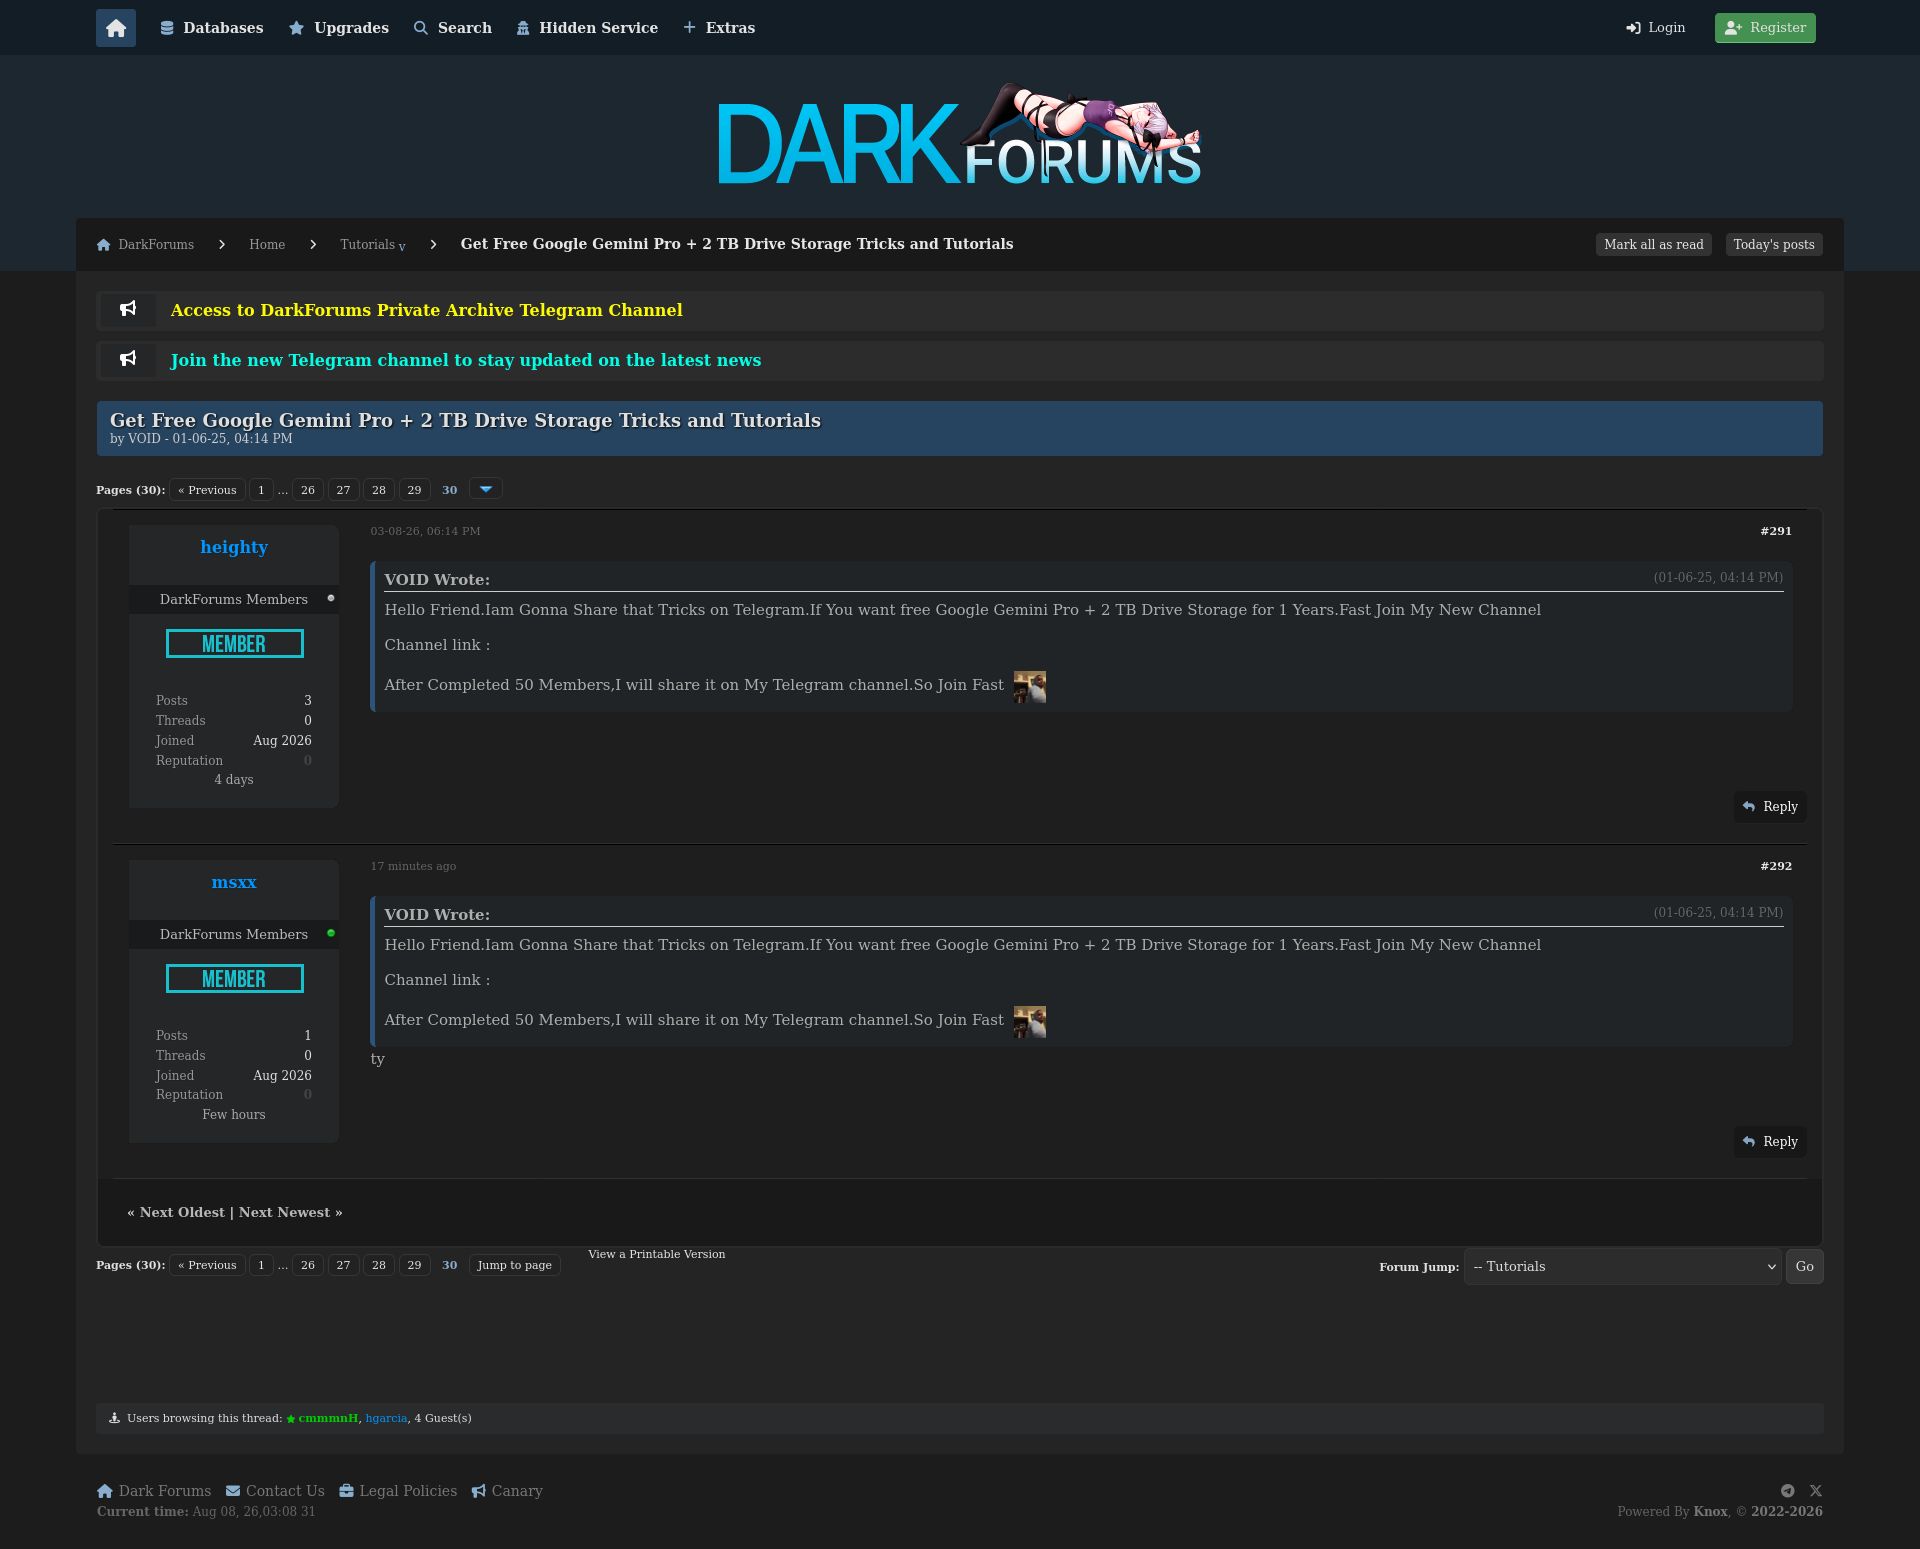
Task: Open the Forum Jump Tutorials dropdown
Action: [1622, 1267]
